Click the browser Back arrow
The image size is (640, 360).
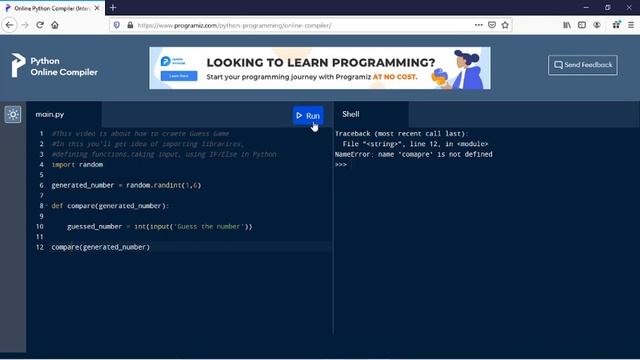[9, 25]
